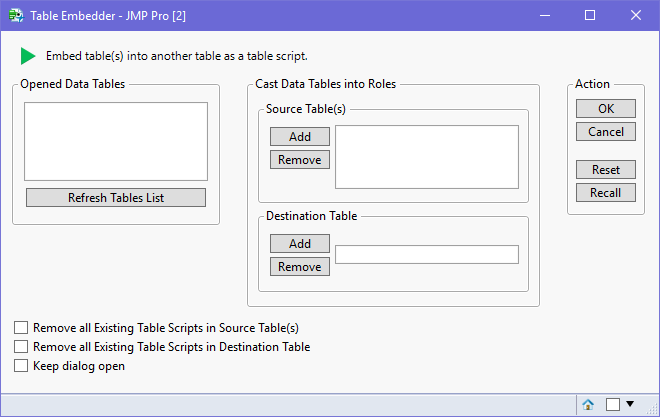Screen dimensions: 660x417
Task: Click Remove for Source Table(s)
Action: pyautogui.click(x=300, y=160)
